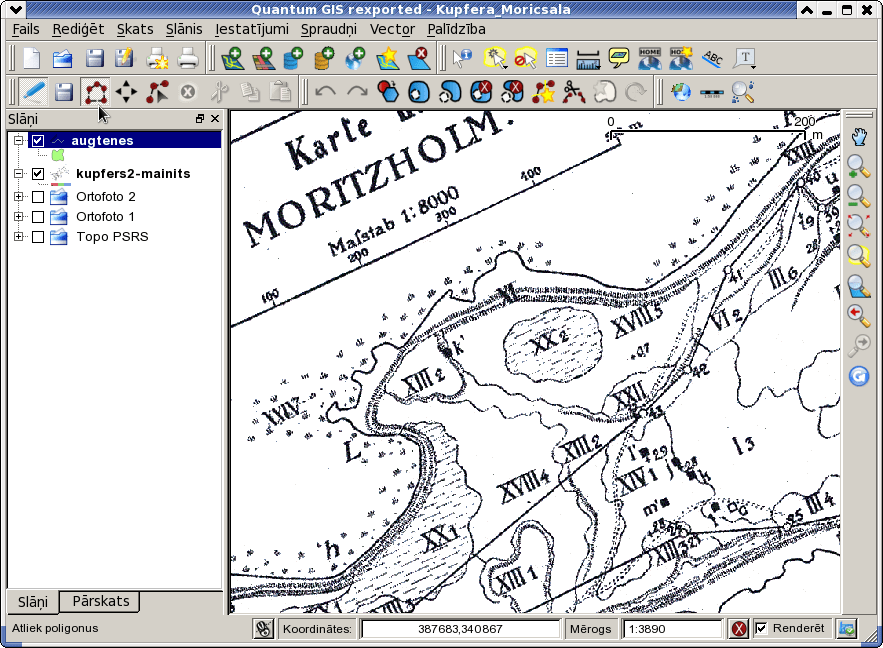
Task: Open the Slānis menu
Action: (x=184, y=29)
